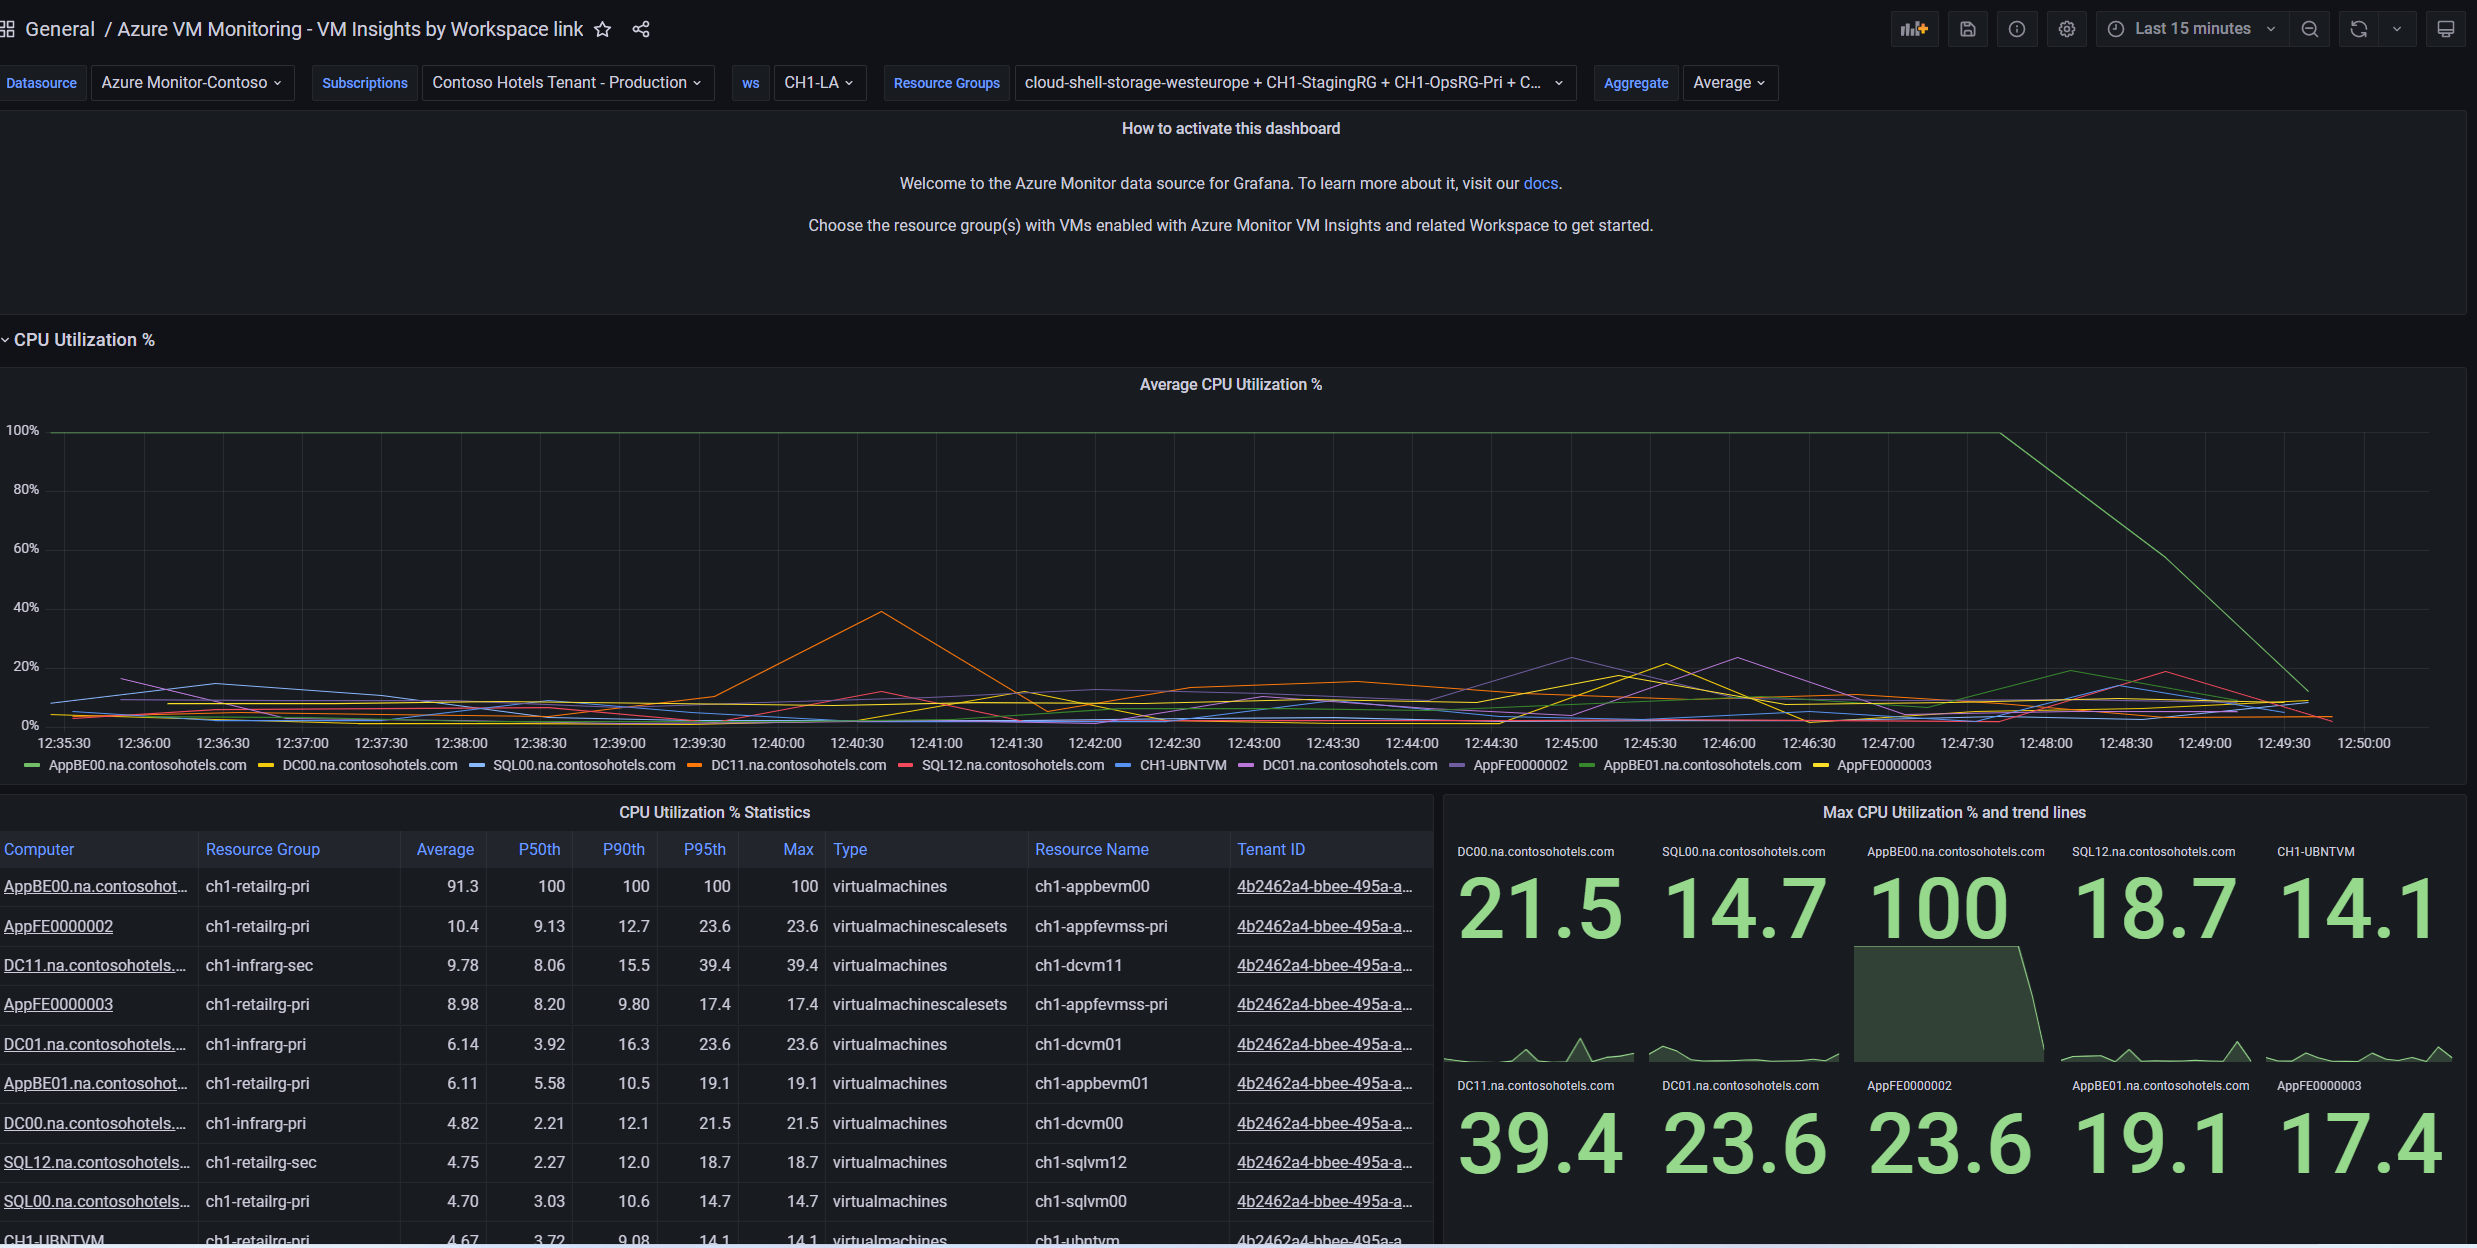2477x1248 pixels.
Task: Follow the docs link in the welcome text
Action: tap(1540, 183)
